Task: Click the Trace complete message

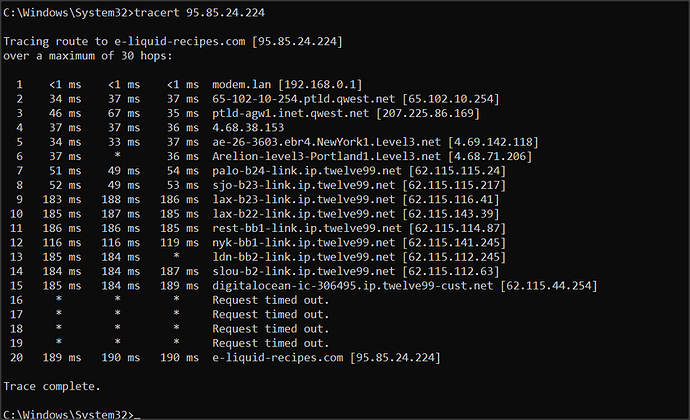Action: (x=52, y=387)
